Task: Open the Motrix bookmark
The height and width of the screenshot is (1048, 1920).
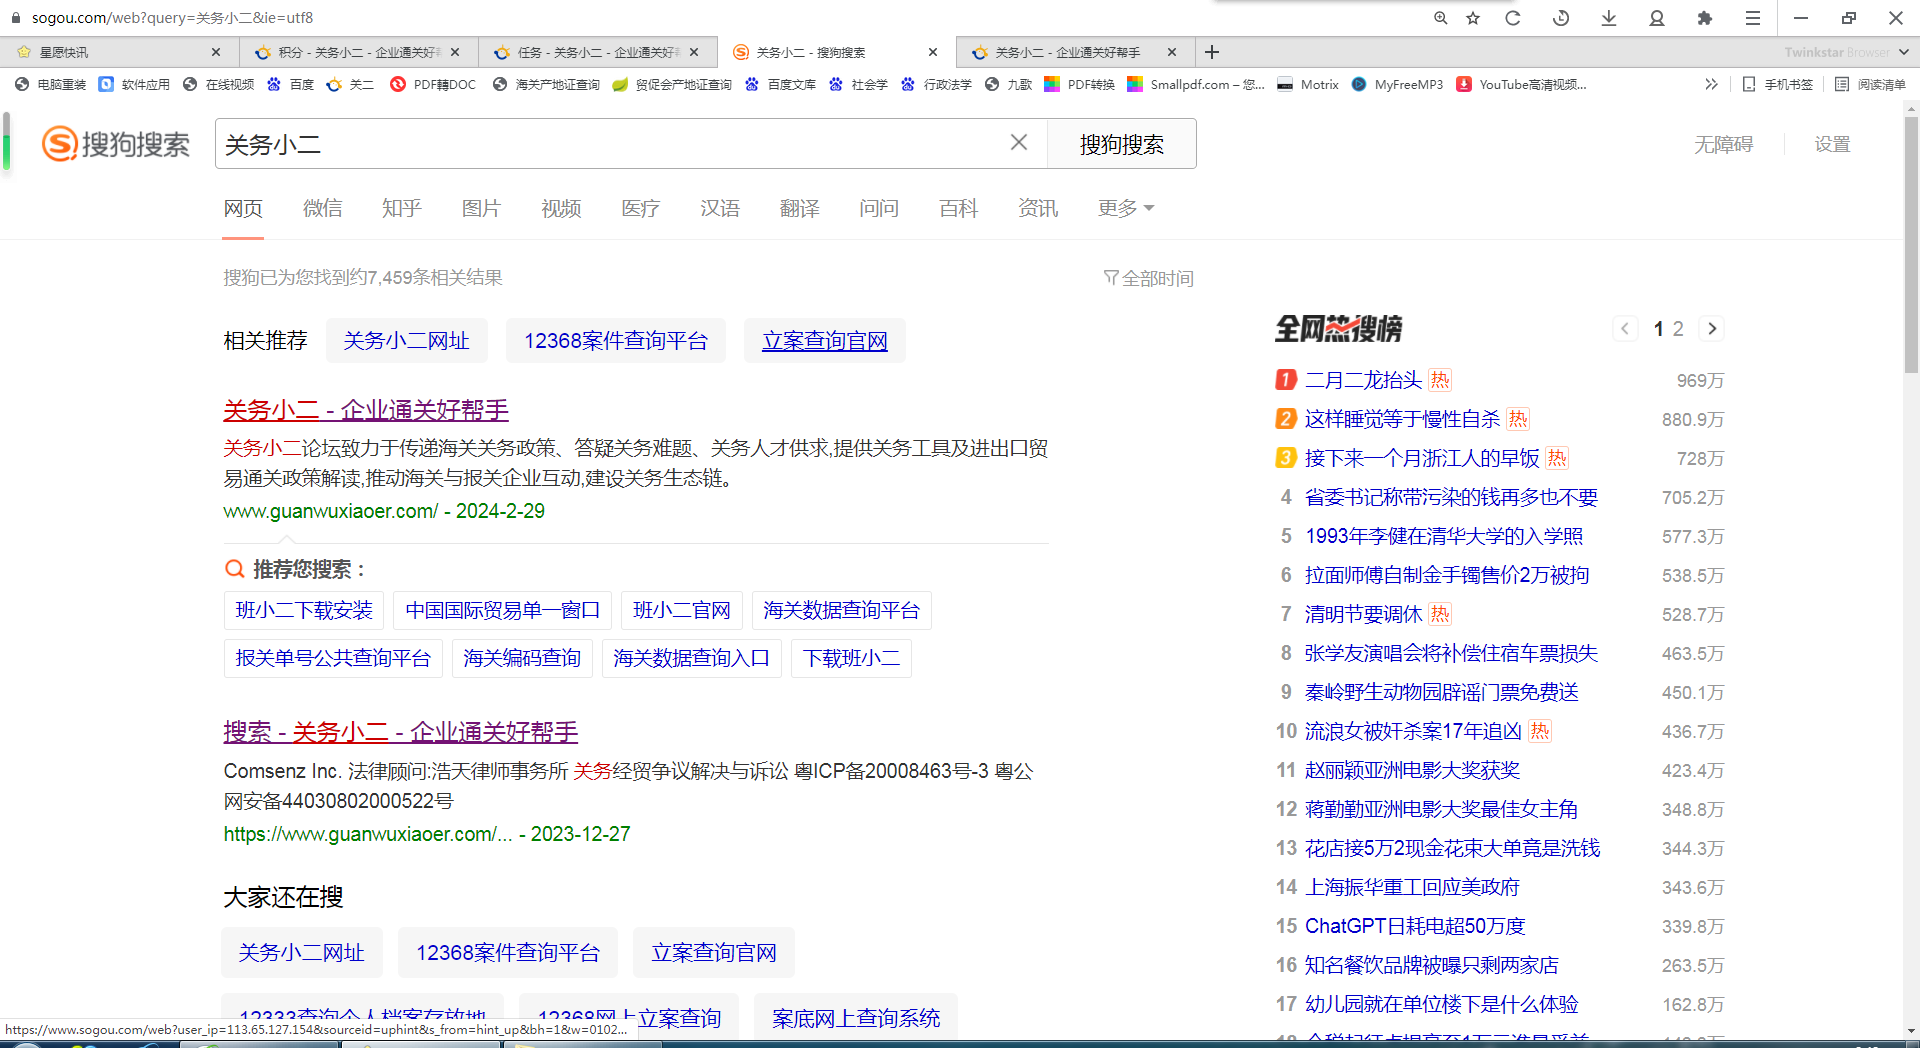Action: [x=1308, y=85]
